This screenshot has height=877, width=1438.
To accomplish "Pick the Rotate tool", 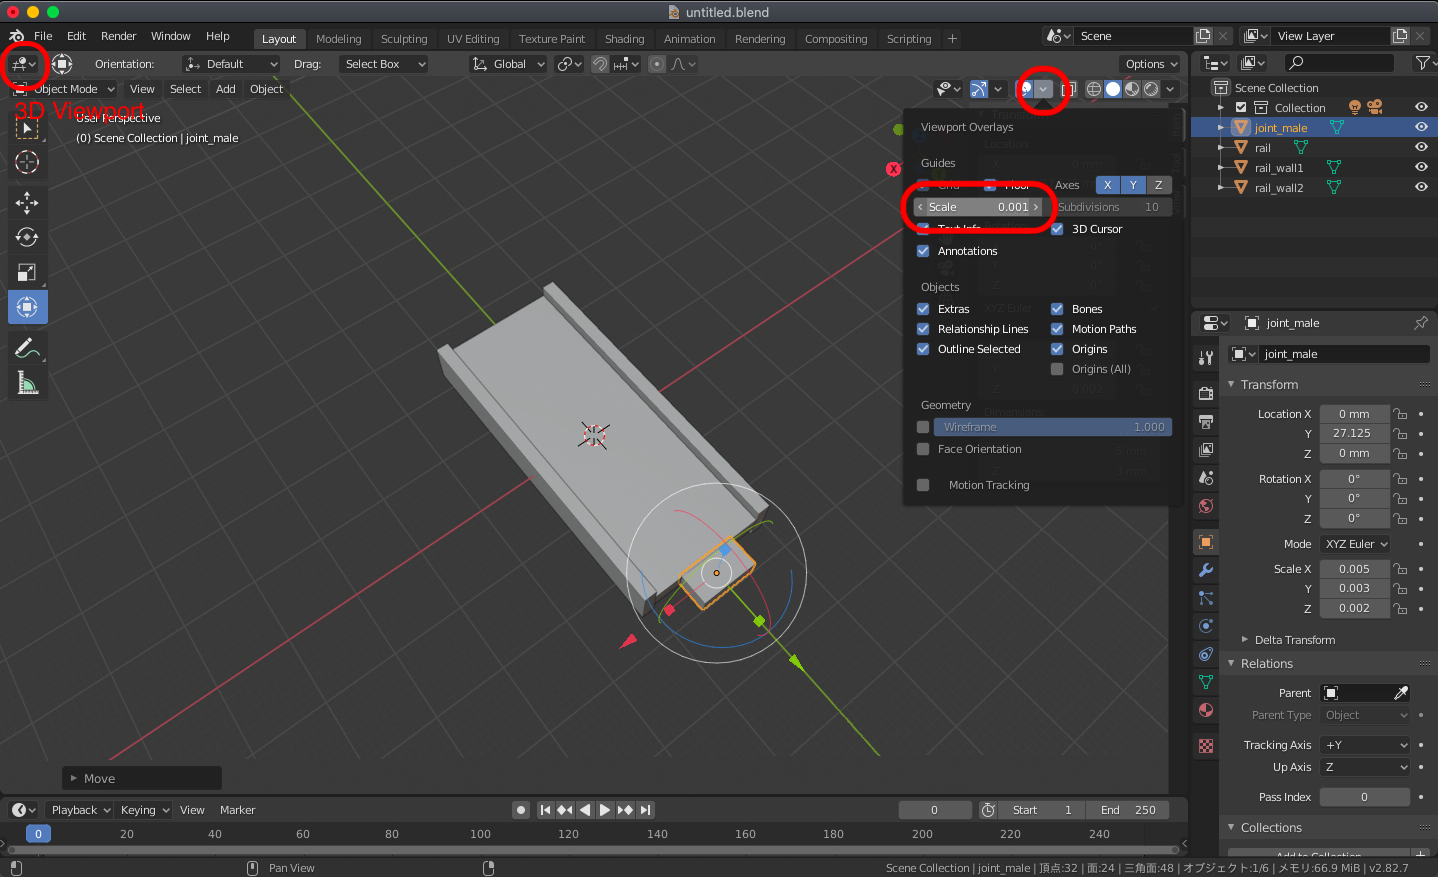I will (27, 237).
